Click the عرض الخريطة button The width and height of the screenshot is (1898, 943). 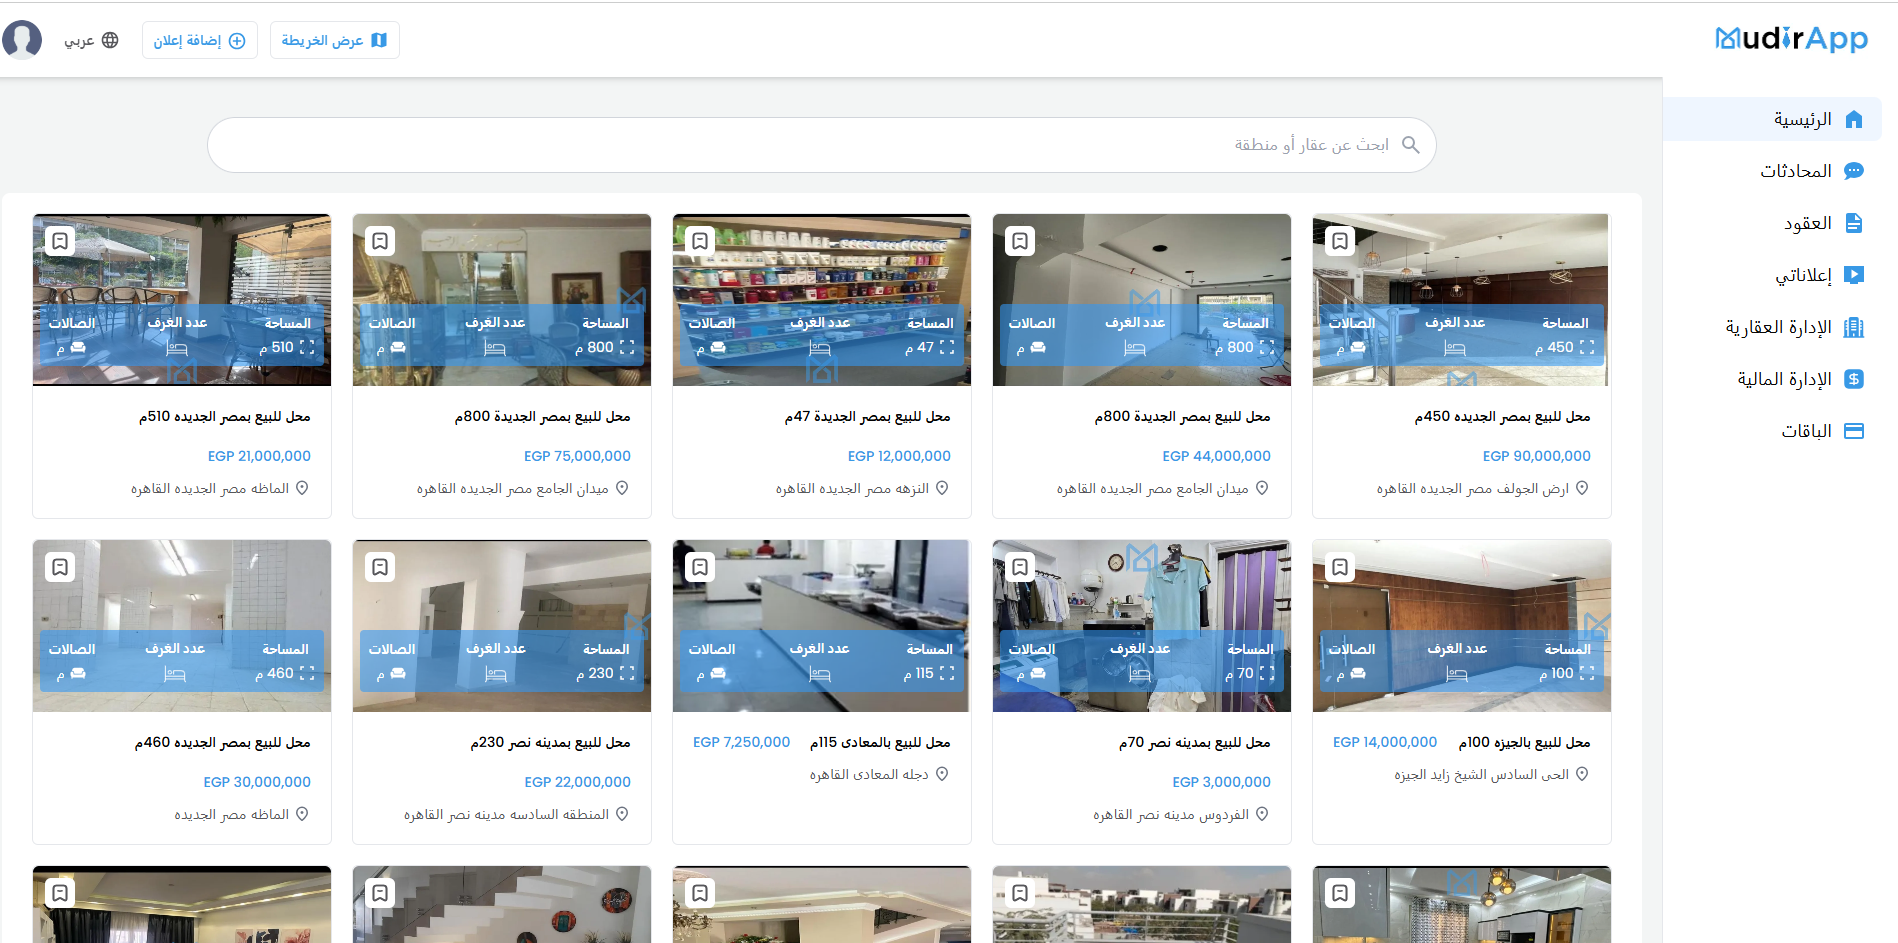pyautogui.click(x=334, y=40)
